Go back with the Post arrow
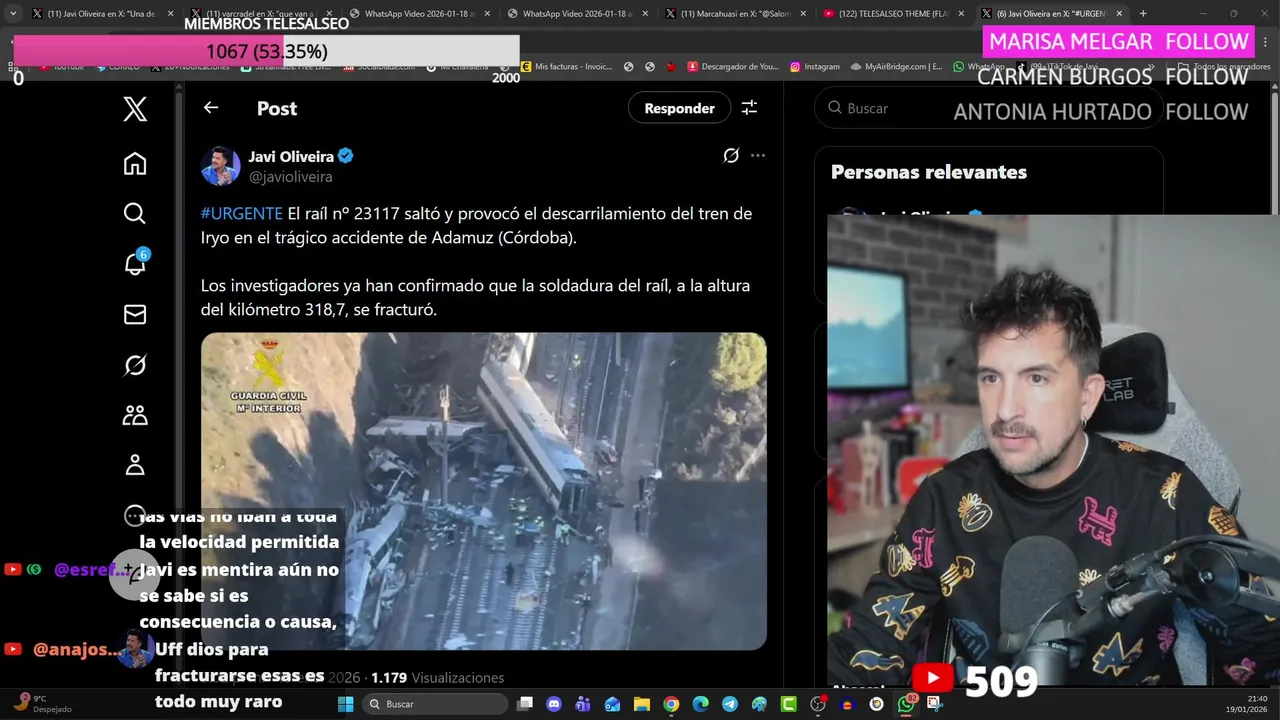1280x720 pixels. coord(210,108)
